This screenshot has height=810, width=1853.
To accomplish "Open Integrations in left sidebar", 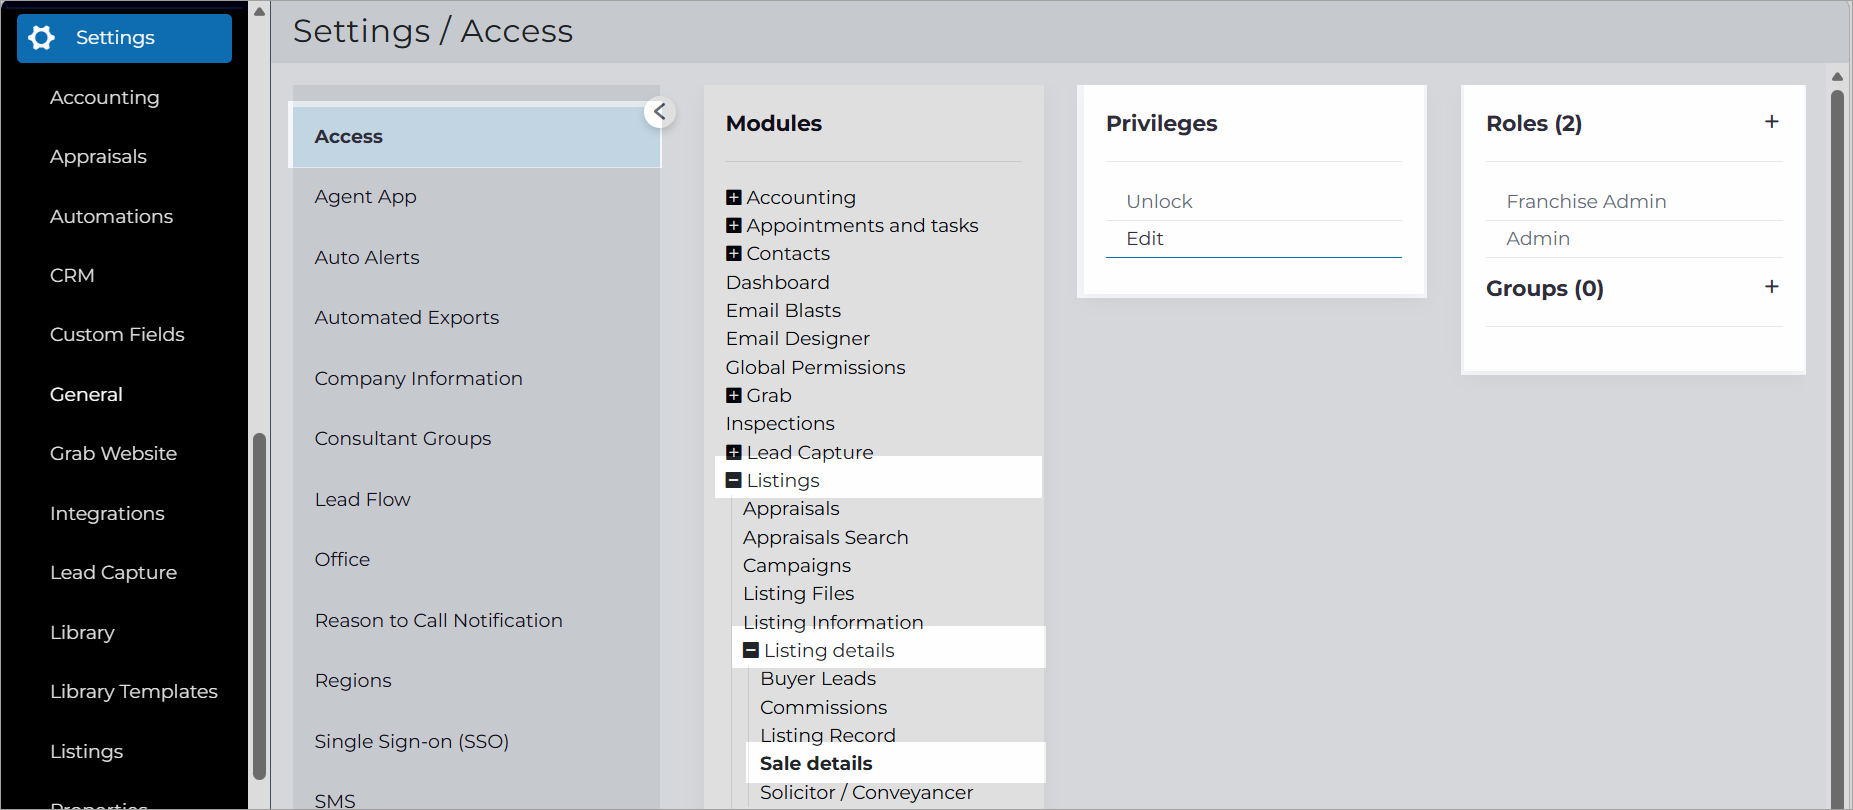I will click(107, 513).
